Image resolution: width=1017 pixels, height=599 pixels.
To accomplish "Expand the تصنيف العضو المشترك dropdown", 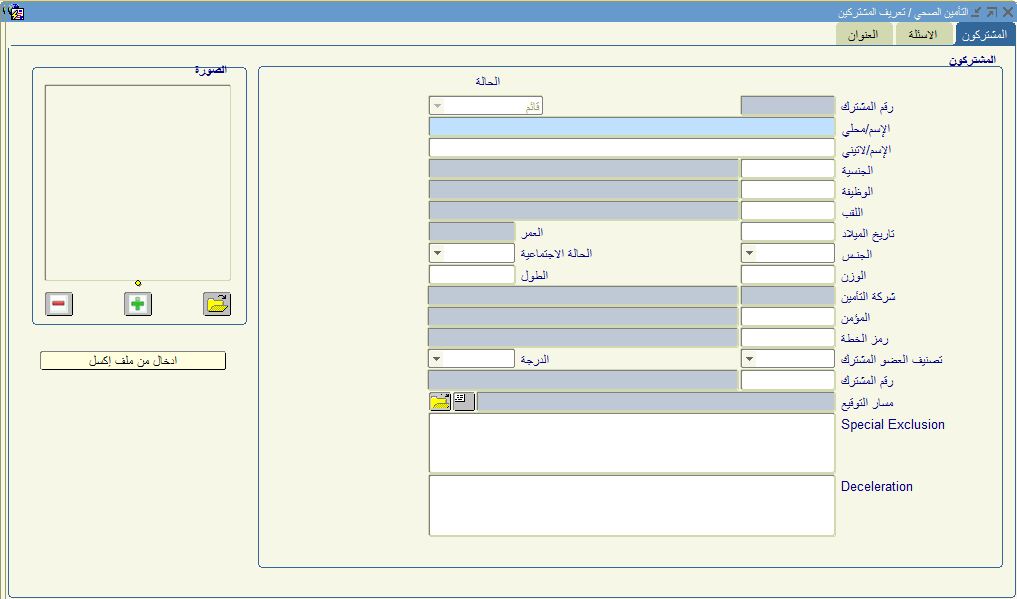I will click(x=750, y=359).
